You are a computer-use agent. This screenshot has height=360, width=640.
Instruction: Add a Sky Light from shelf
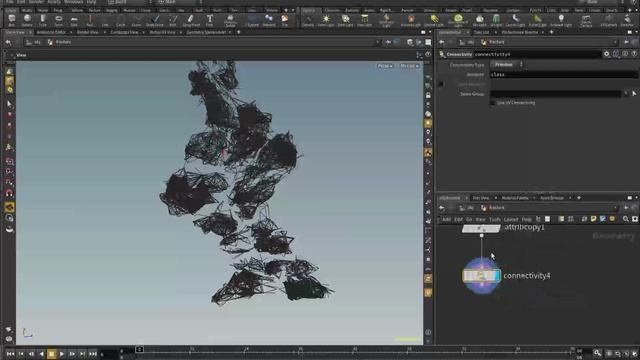(480, 20)
